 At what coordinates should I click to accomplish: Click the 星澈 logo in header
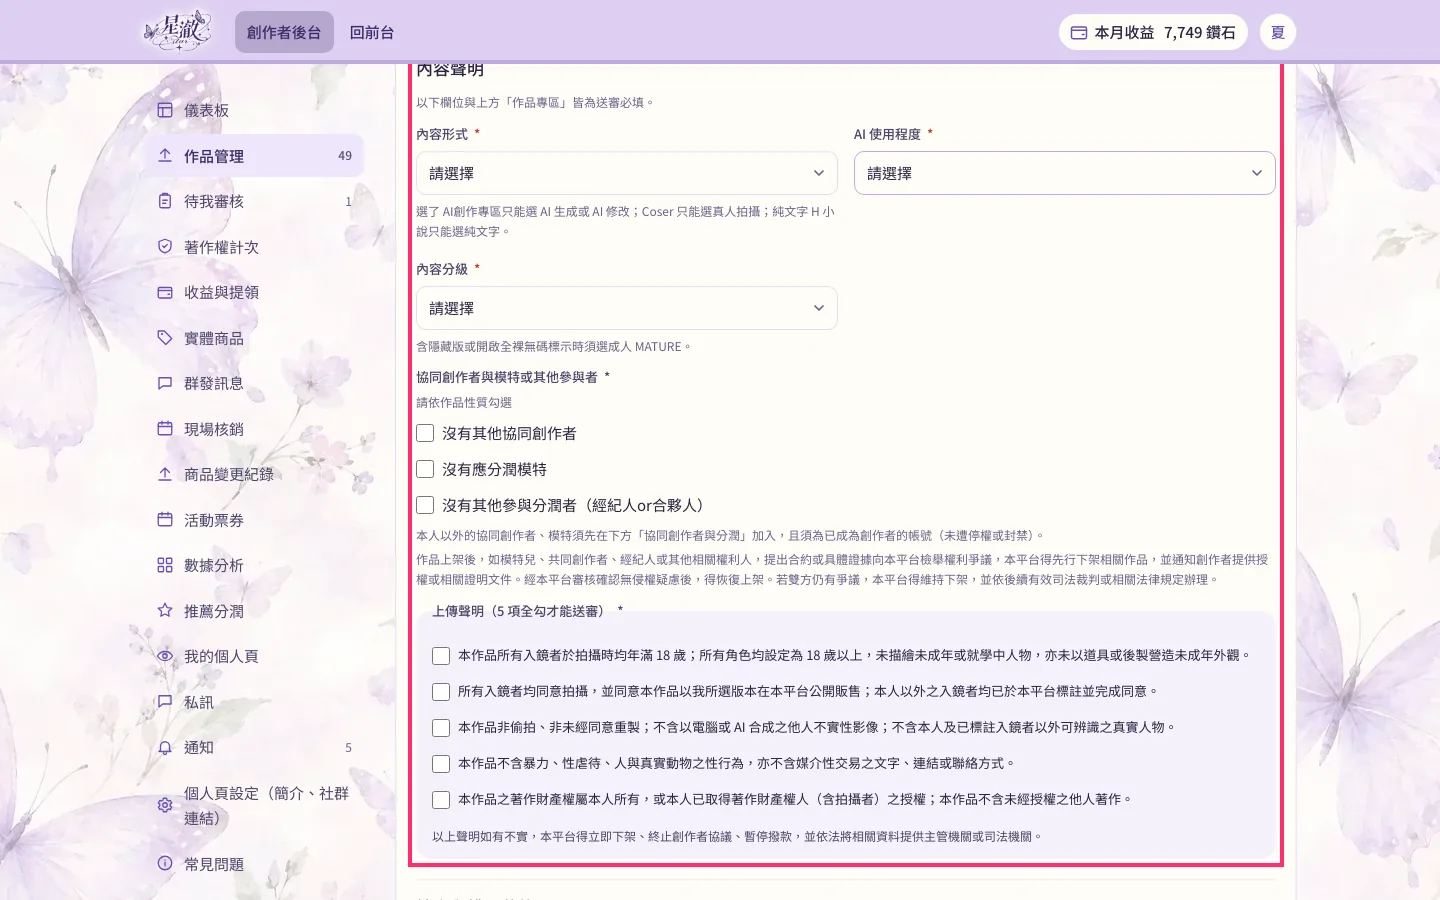(177, 31)
